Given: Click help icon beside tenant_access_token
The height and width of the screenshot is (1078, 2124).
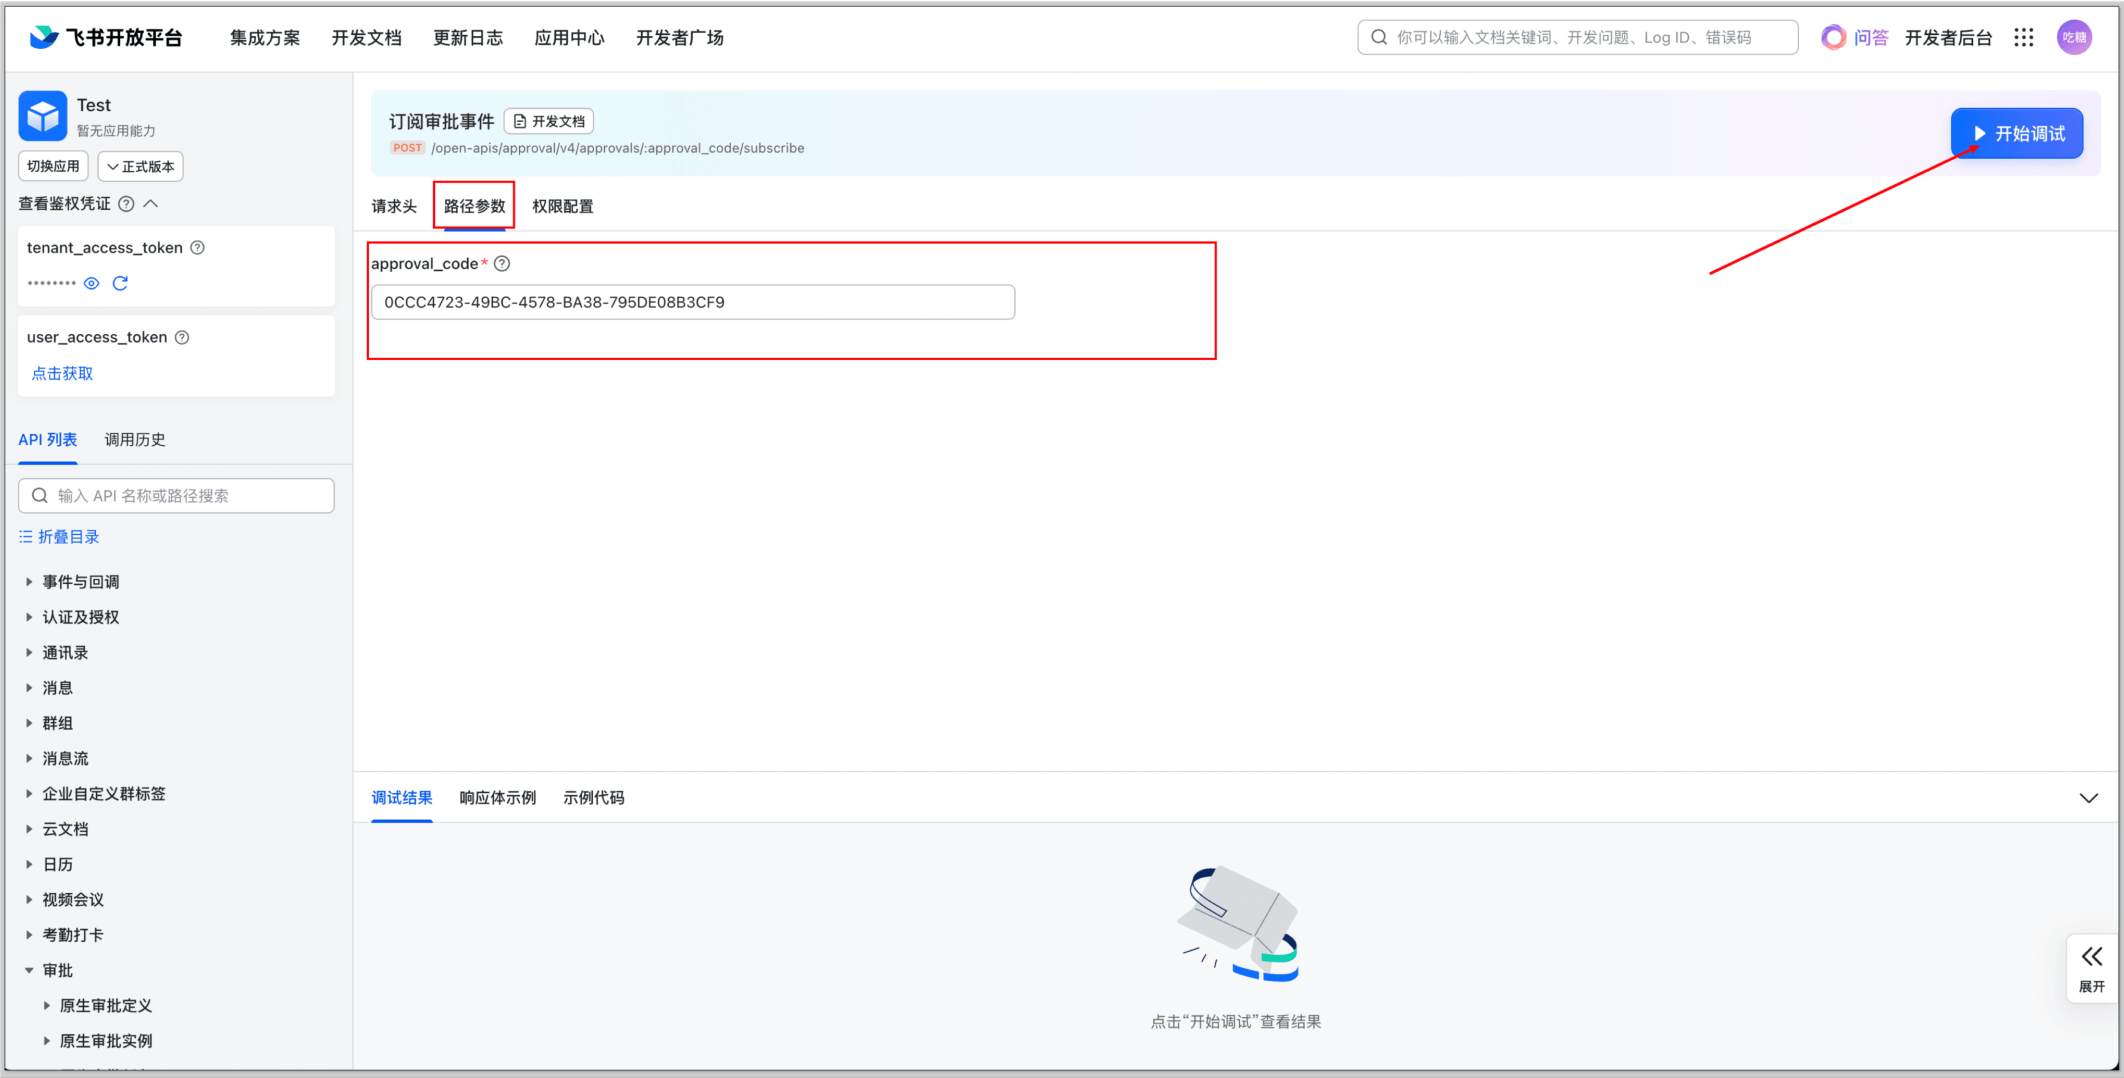Looking at the screenshot, I should pos(198,248).
